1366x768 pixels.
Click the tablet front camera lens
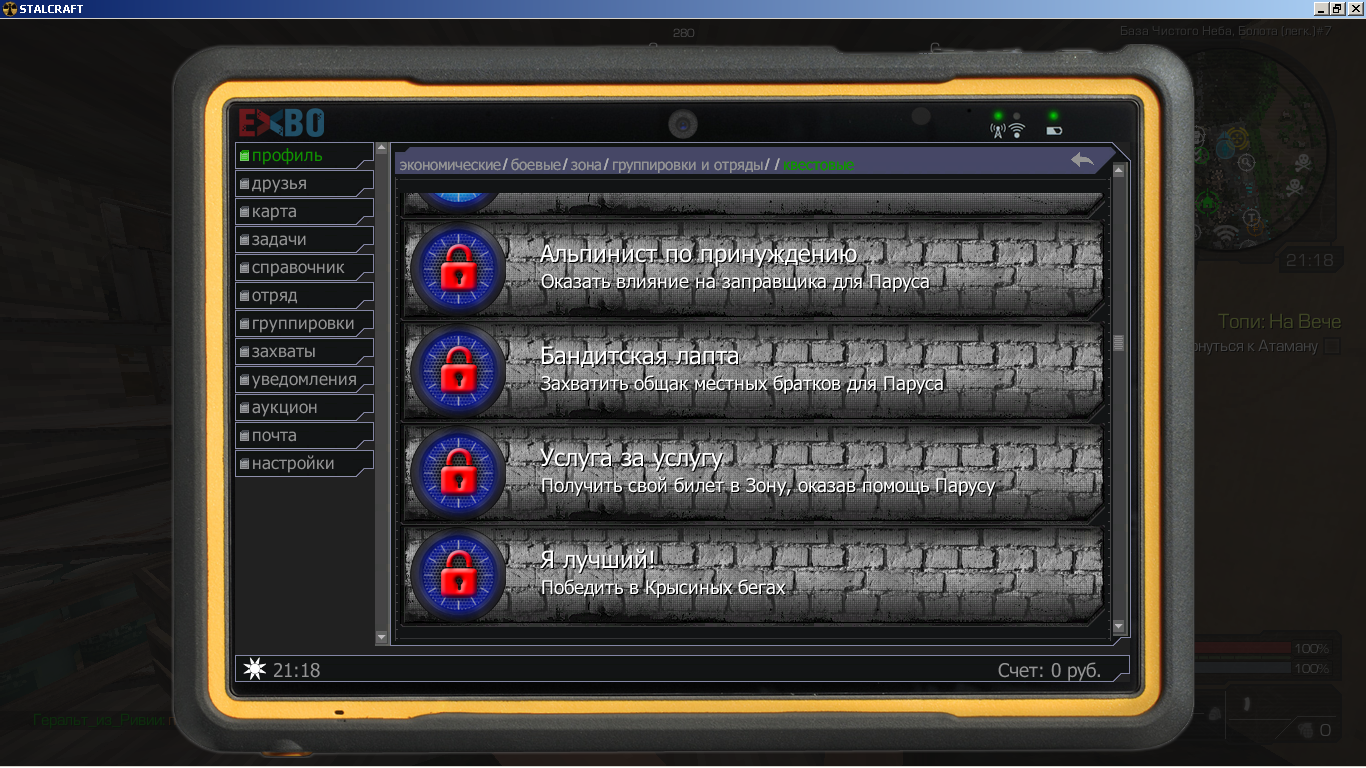point(683,125)
